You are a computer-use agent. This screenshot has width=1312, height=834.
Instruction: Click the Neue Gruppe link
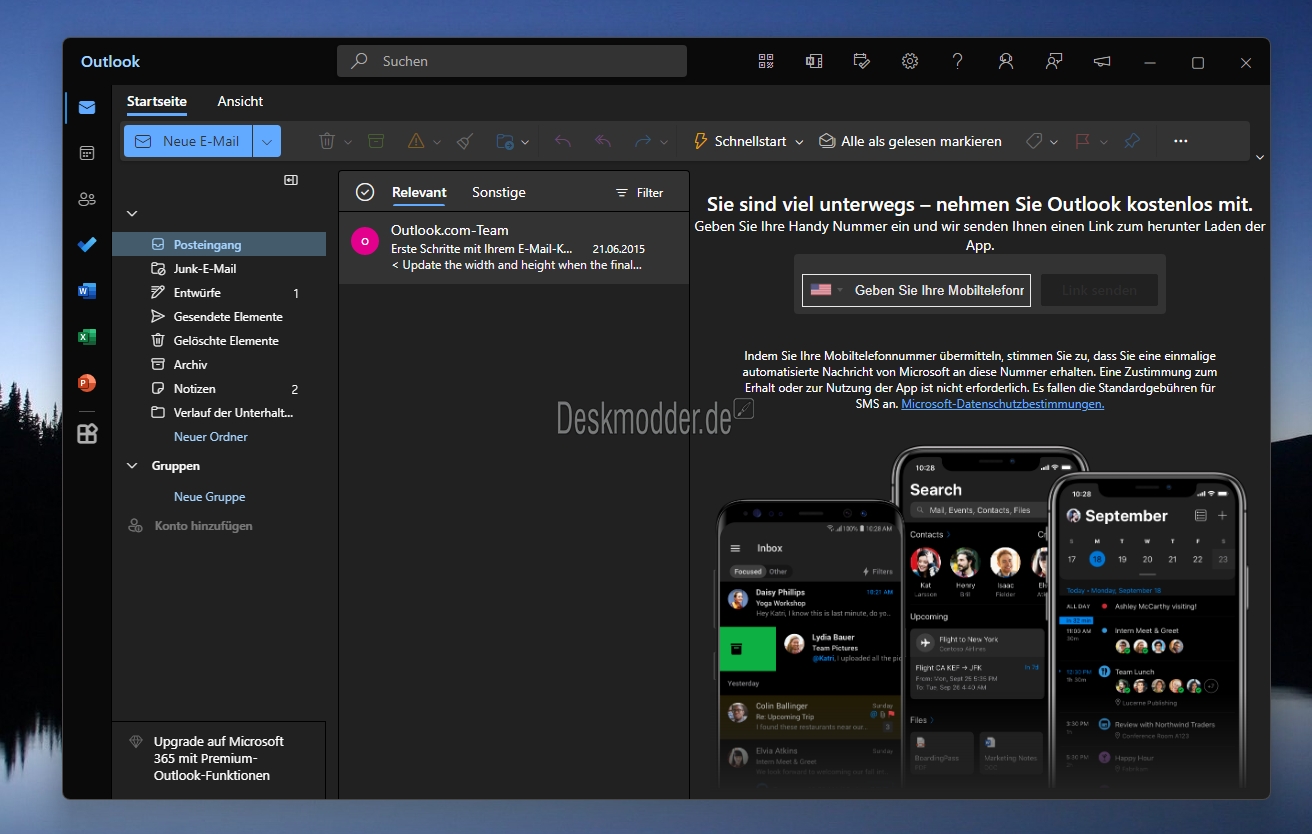pyautogui.click(x=209, y=497)
